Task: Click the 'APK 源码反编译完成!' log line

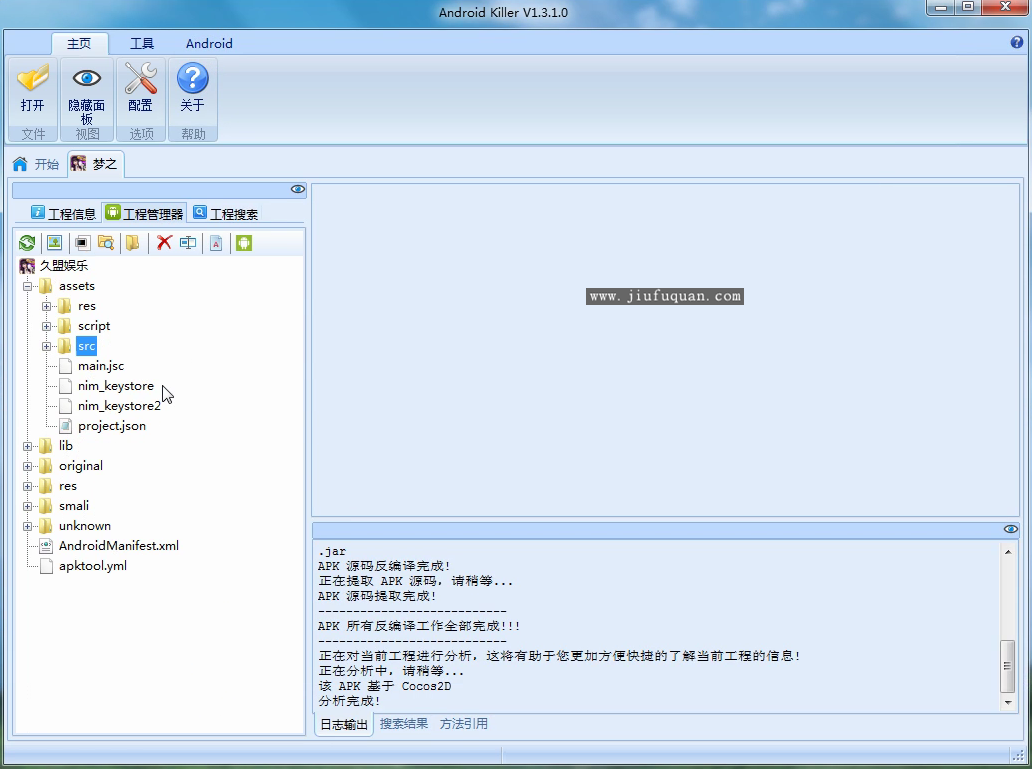Action: point(384,566)
